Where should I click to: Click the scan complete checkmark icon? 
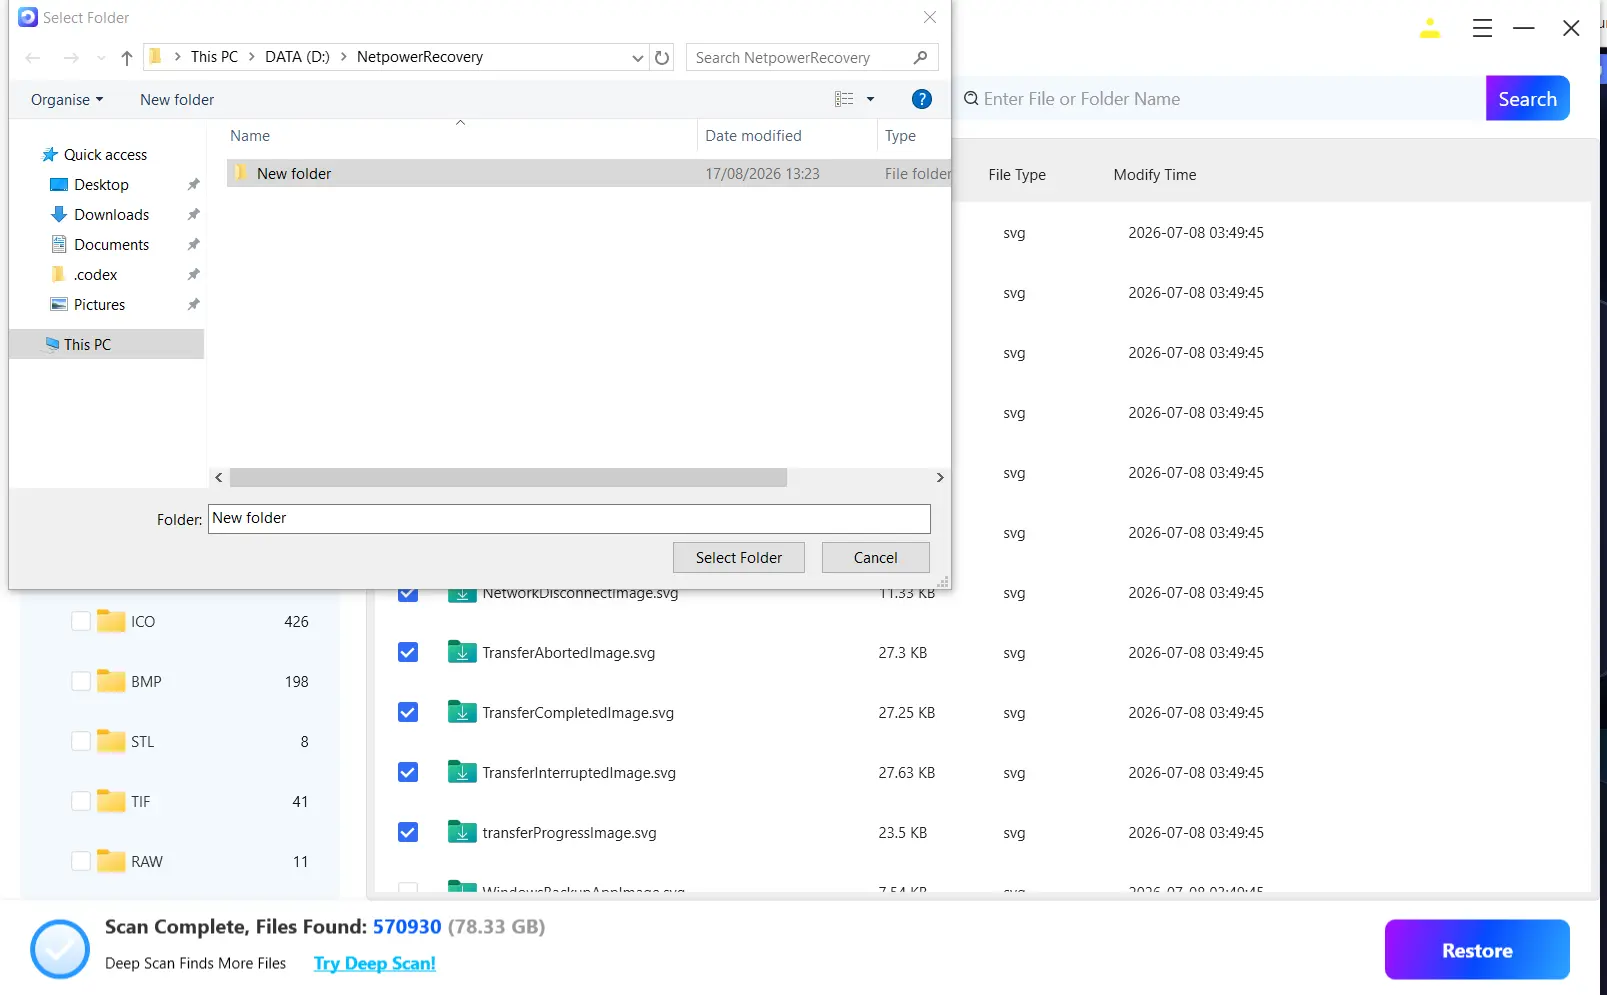point(60,948)
